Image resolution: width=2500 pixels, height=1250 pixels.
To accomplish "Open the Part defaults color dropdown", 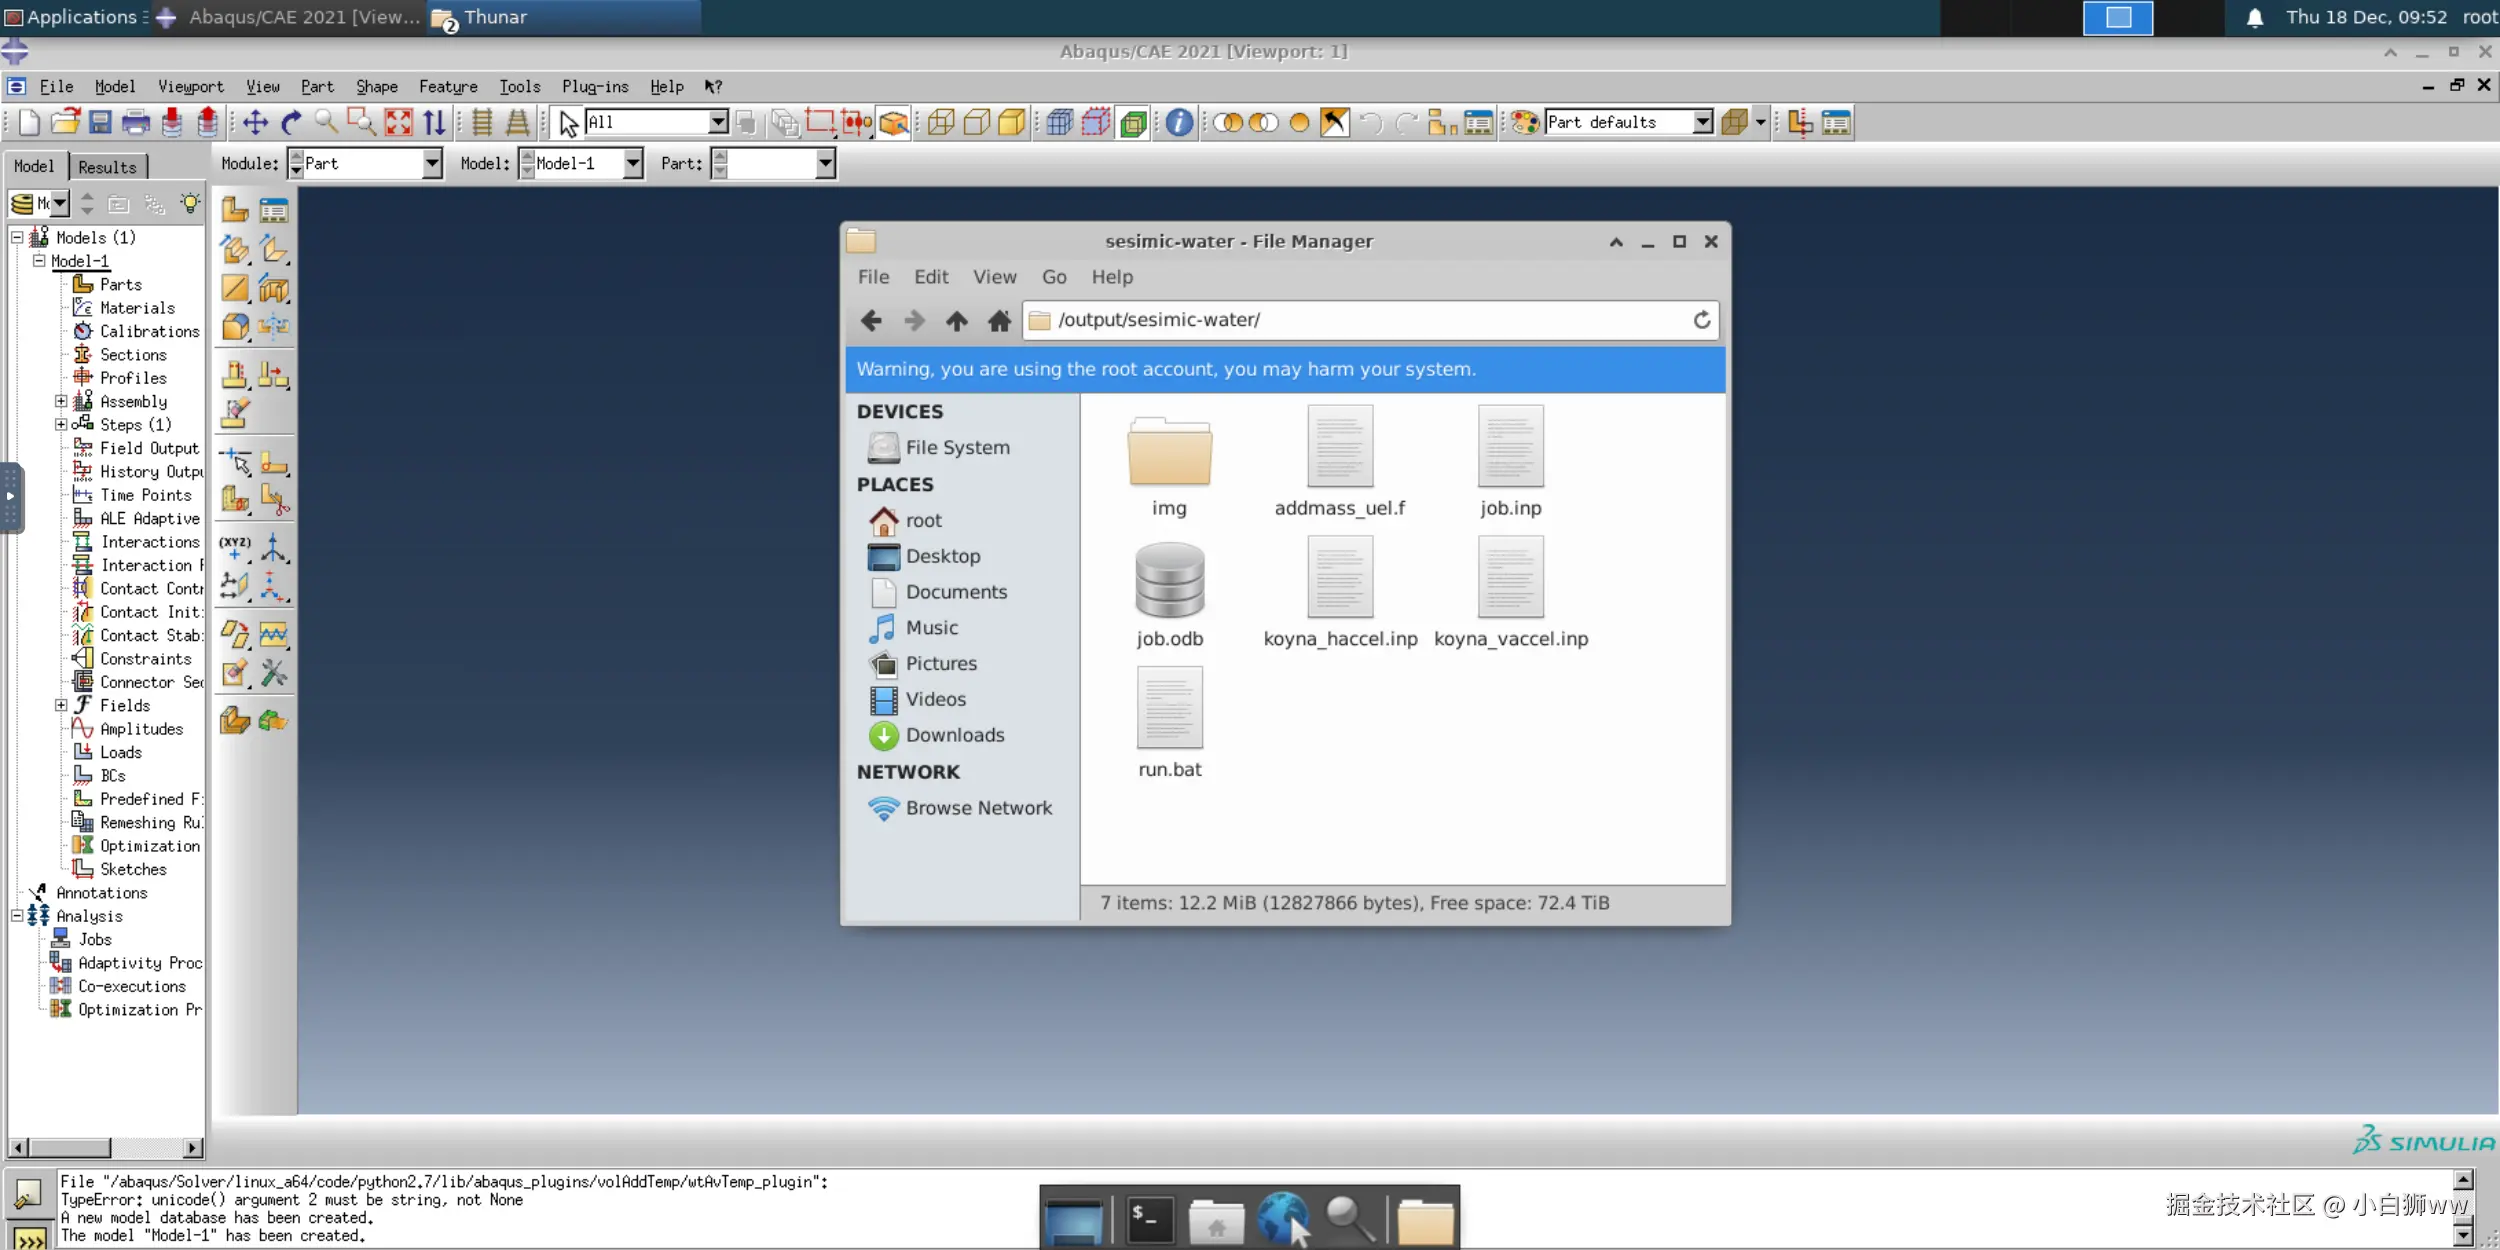I will coord(1702,122).
